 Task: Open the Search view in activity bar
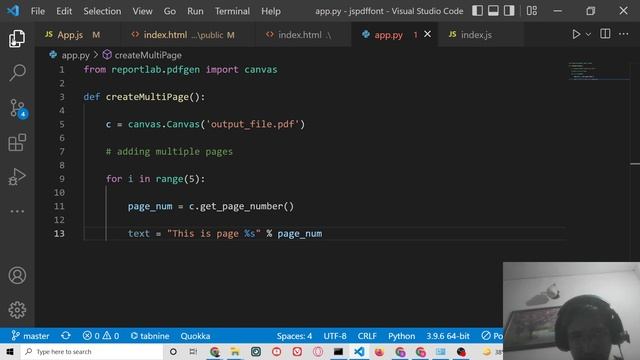17,73
